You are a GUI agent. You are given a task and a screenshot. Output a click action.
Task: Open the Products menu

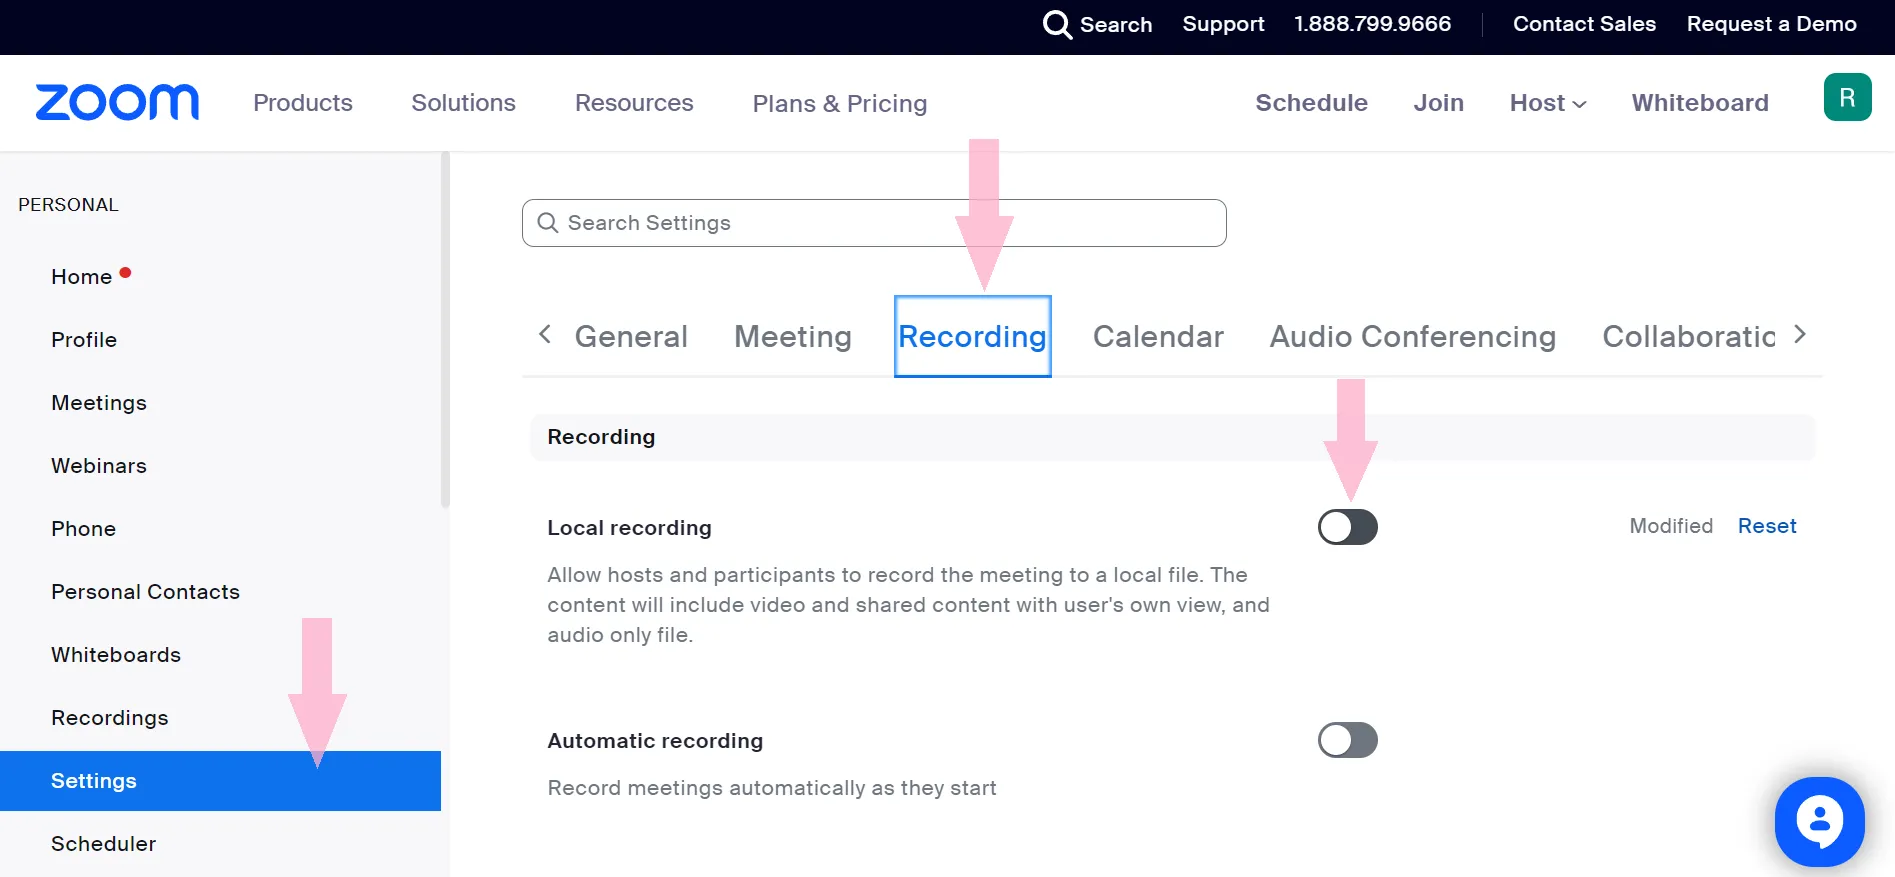[x=303, y=103]
